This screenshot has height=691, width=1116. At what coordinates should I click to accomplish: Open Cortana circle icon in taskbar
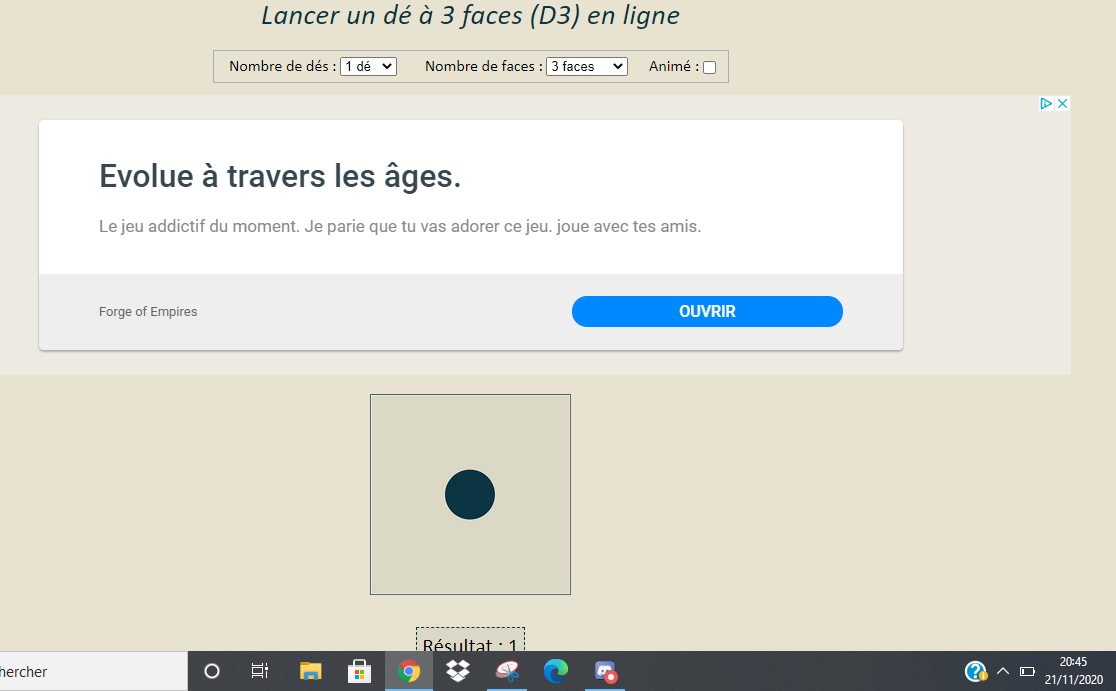pos(212,671)
